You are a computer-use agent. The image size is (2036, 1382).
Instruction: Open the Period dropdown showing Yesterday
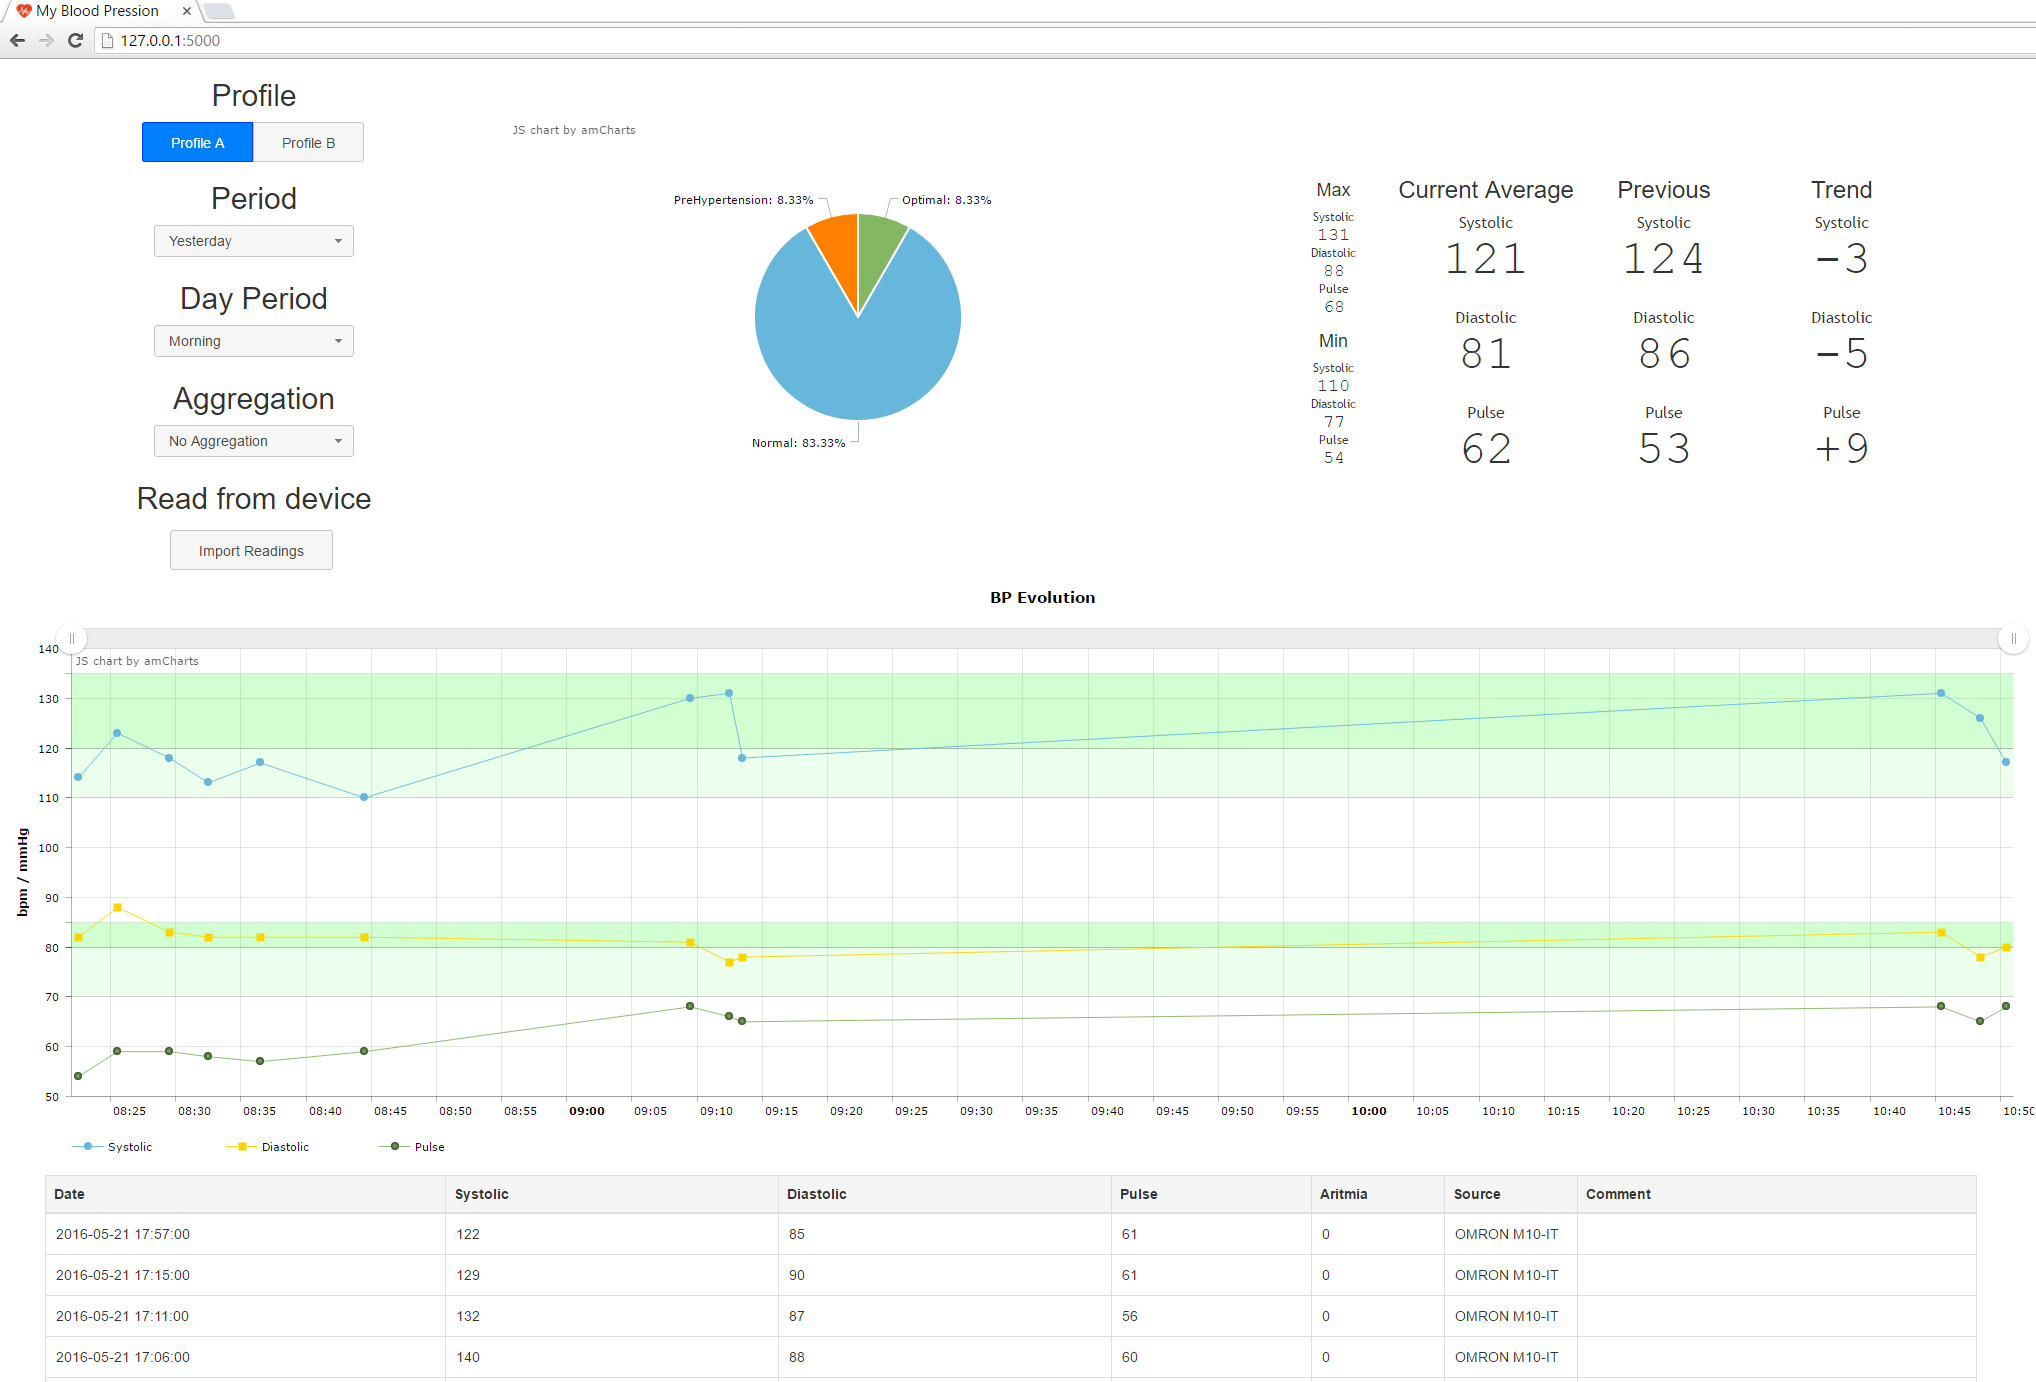(254, 241)
